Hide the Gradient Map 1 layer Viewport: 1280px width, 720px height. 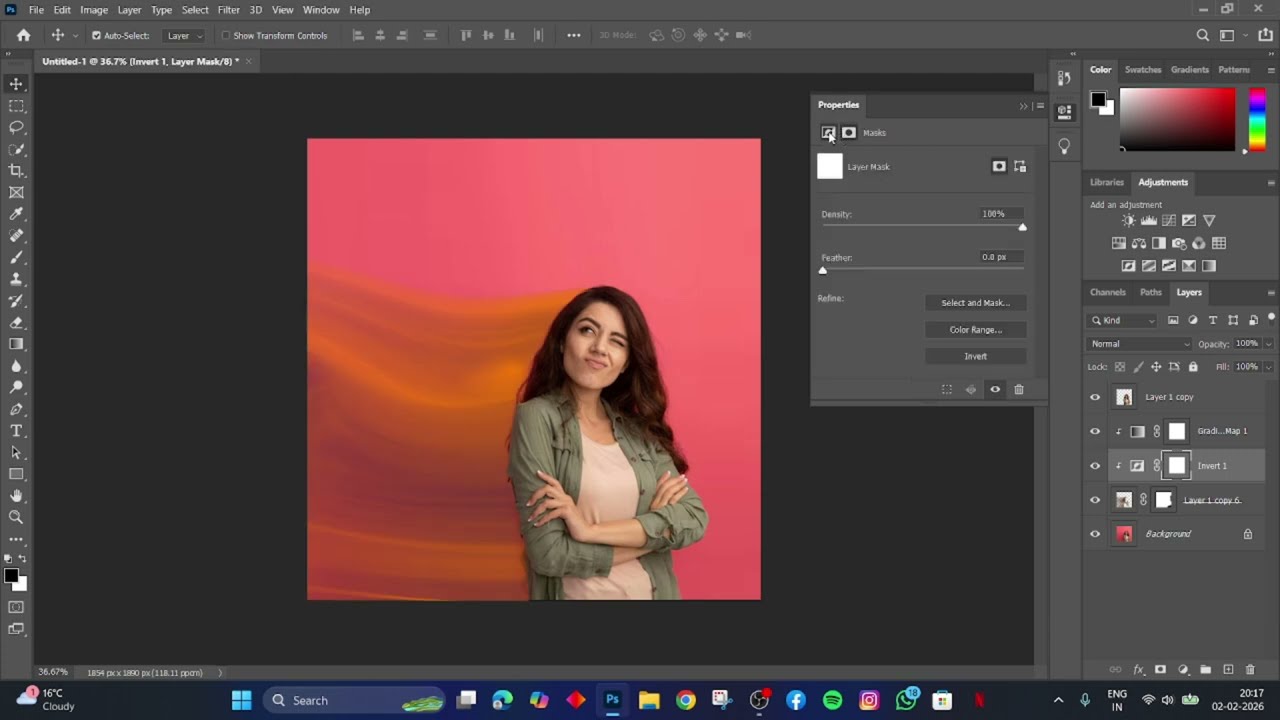pyautogui.click(x=1095, y=431)
